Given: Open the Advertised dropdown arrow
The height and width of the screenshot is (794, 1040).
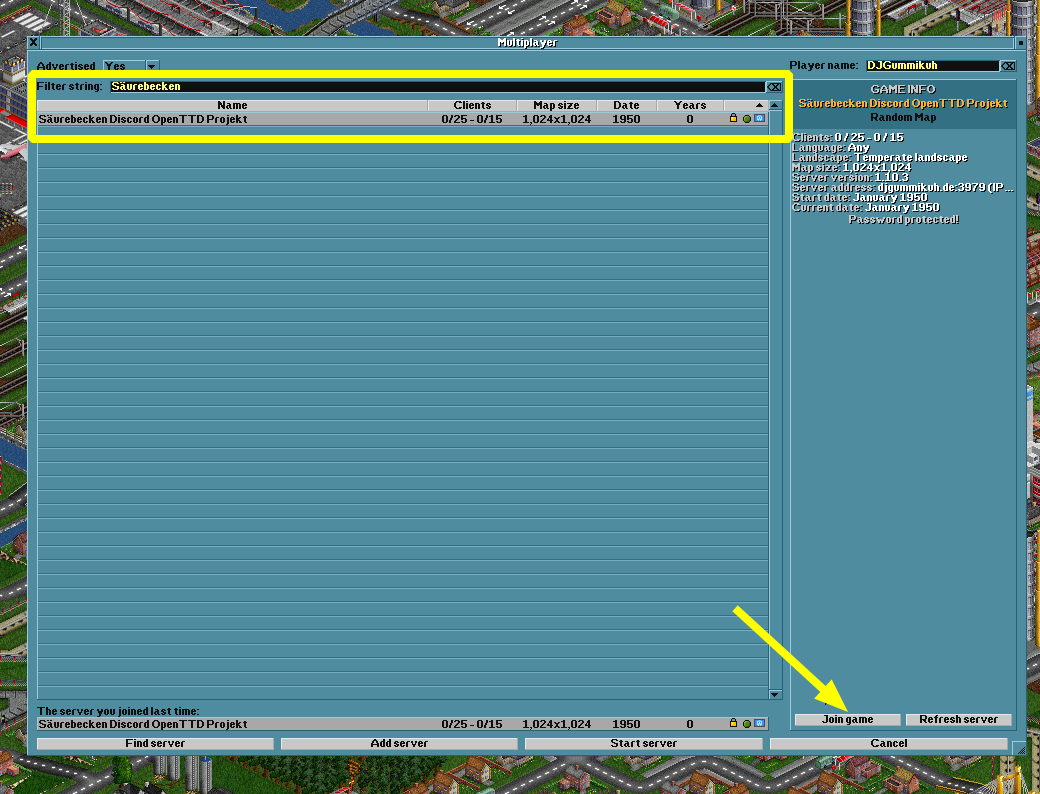Looking at the screenshot, I should (152, 66).
